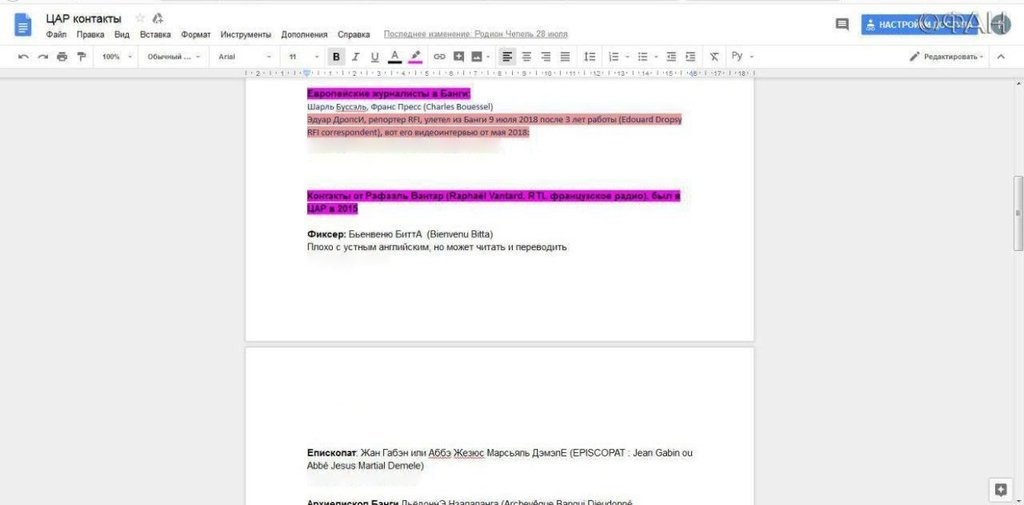Toggle underline formatting
This screenshot has width=1024, height=505.
coord(375,57)
